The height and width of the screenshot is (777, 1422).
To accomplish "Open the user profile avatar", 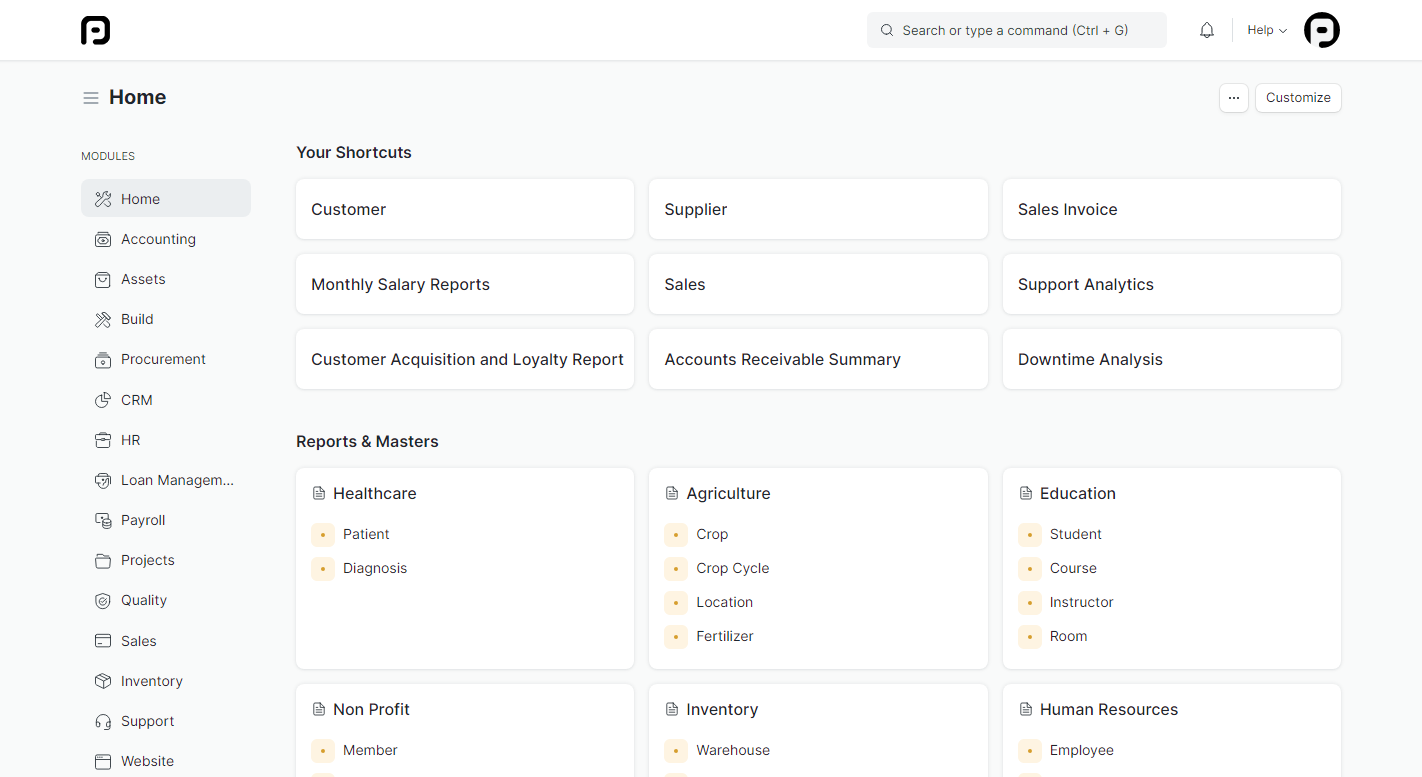I will tap(1321, 30).
